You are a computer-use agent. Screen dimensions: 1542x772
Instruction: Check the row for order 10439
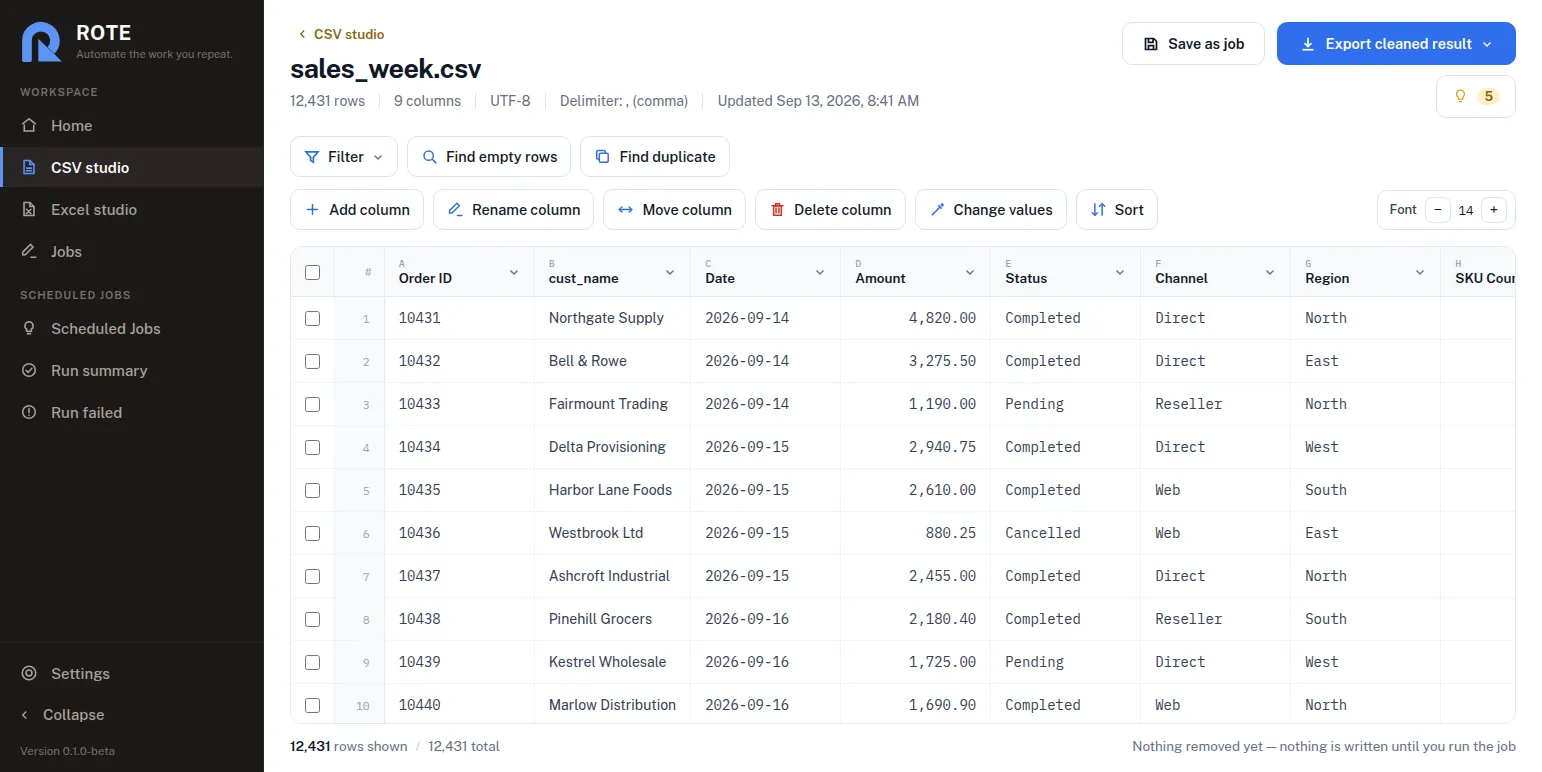tap(312, 662)
